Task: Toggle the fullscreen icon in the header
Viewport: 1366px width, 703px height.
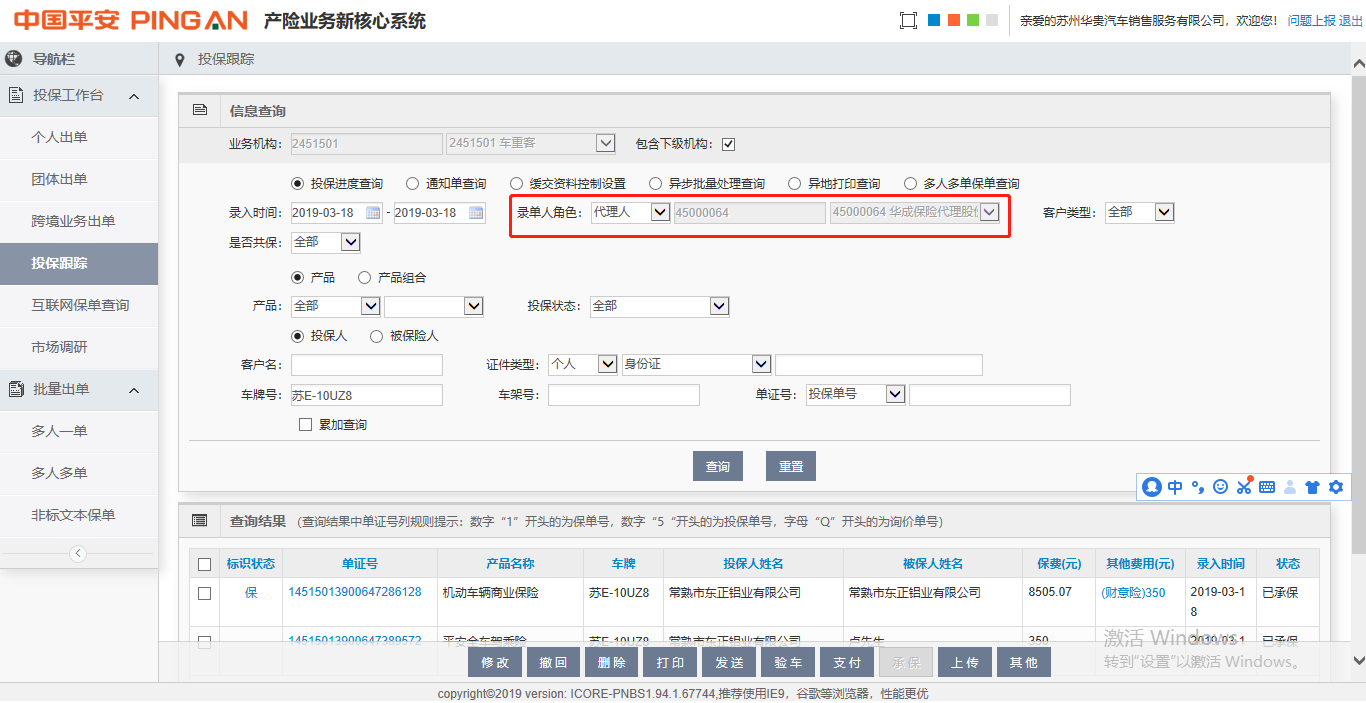Action: 908,20
